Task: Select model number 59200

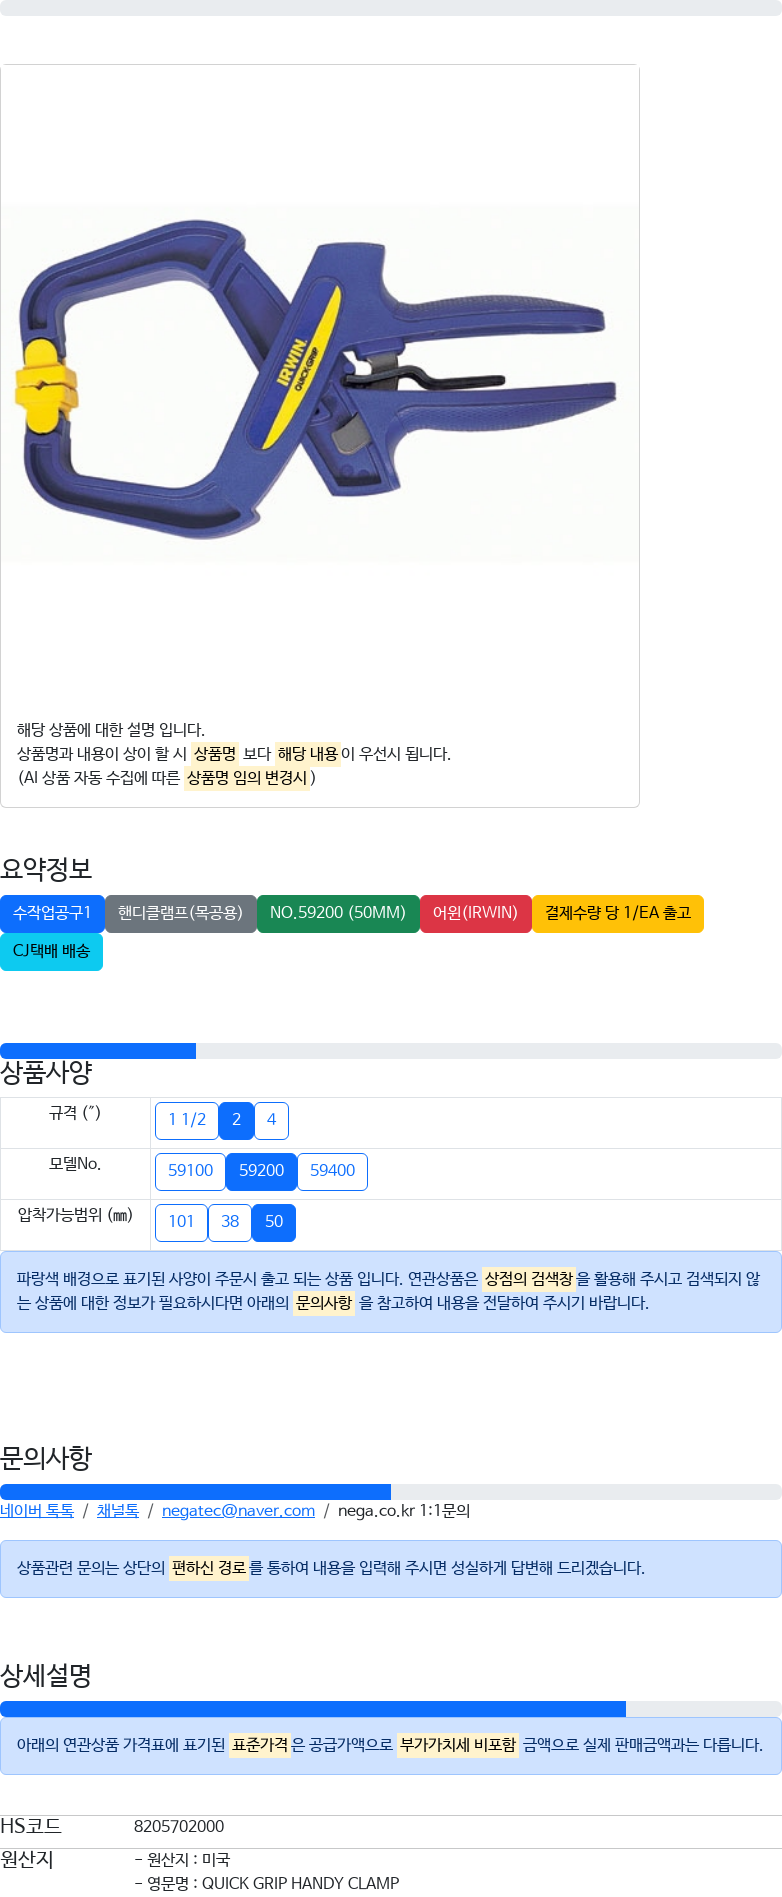Action: click(x=261, y=1171)
